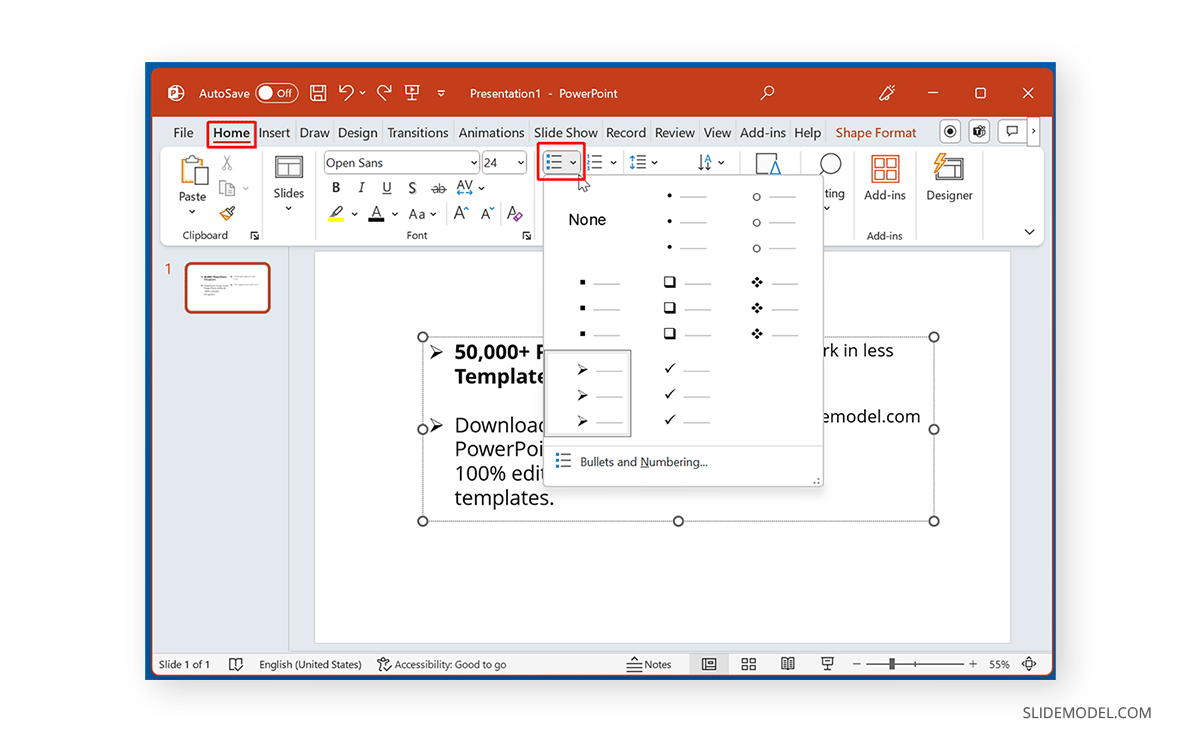The width and height of the screenshot is (1200, 743).
Task: Open the Format Painter tool
Action: point(228,213)
